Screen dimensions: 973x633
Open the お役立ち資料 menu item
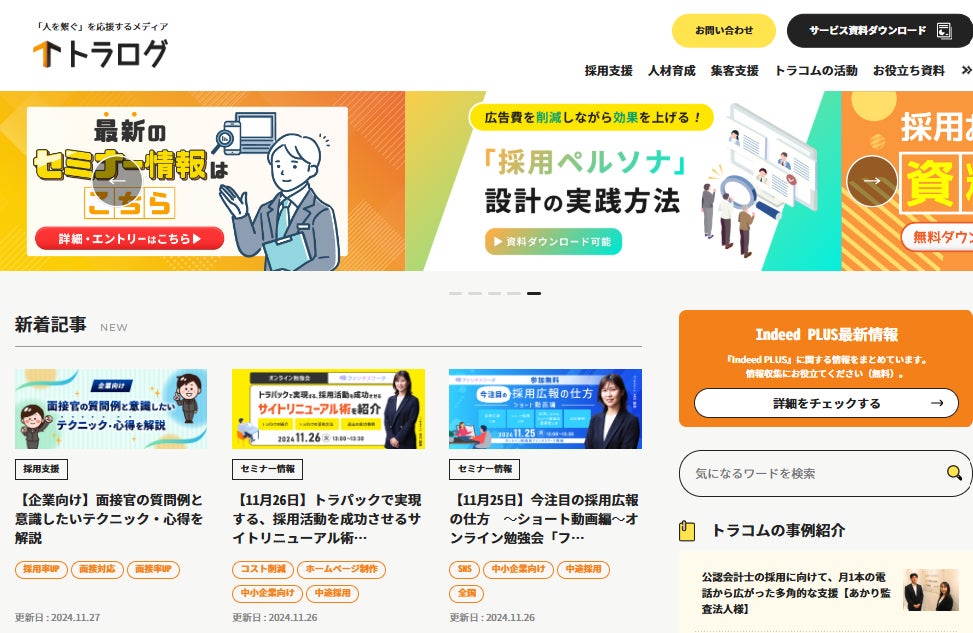click(908, 71)
